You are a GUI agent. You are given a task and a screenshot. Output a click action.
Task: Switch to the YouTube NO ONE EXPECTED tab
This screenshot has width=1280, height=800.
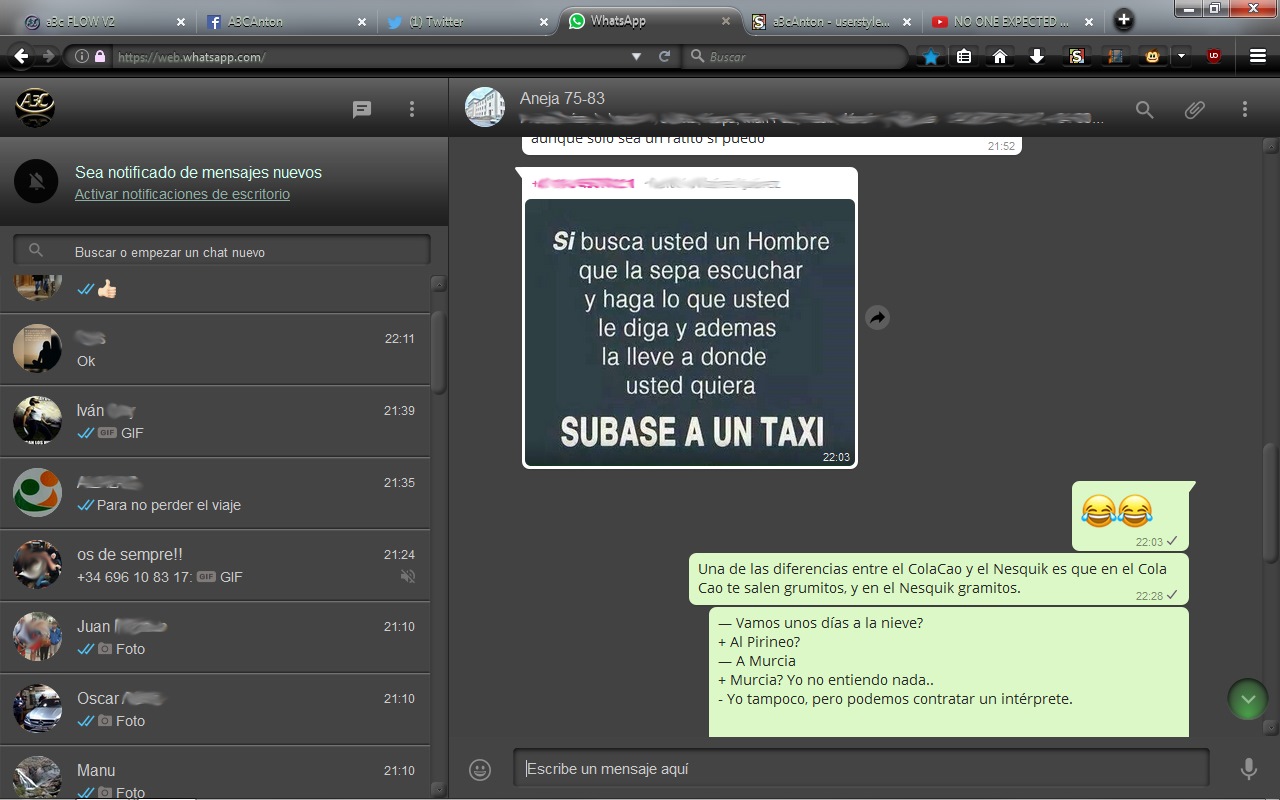point(1010,19)
